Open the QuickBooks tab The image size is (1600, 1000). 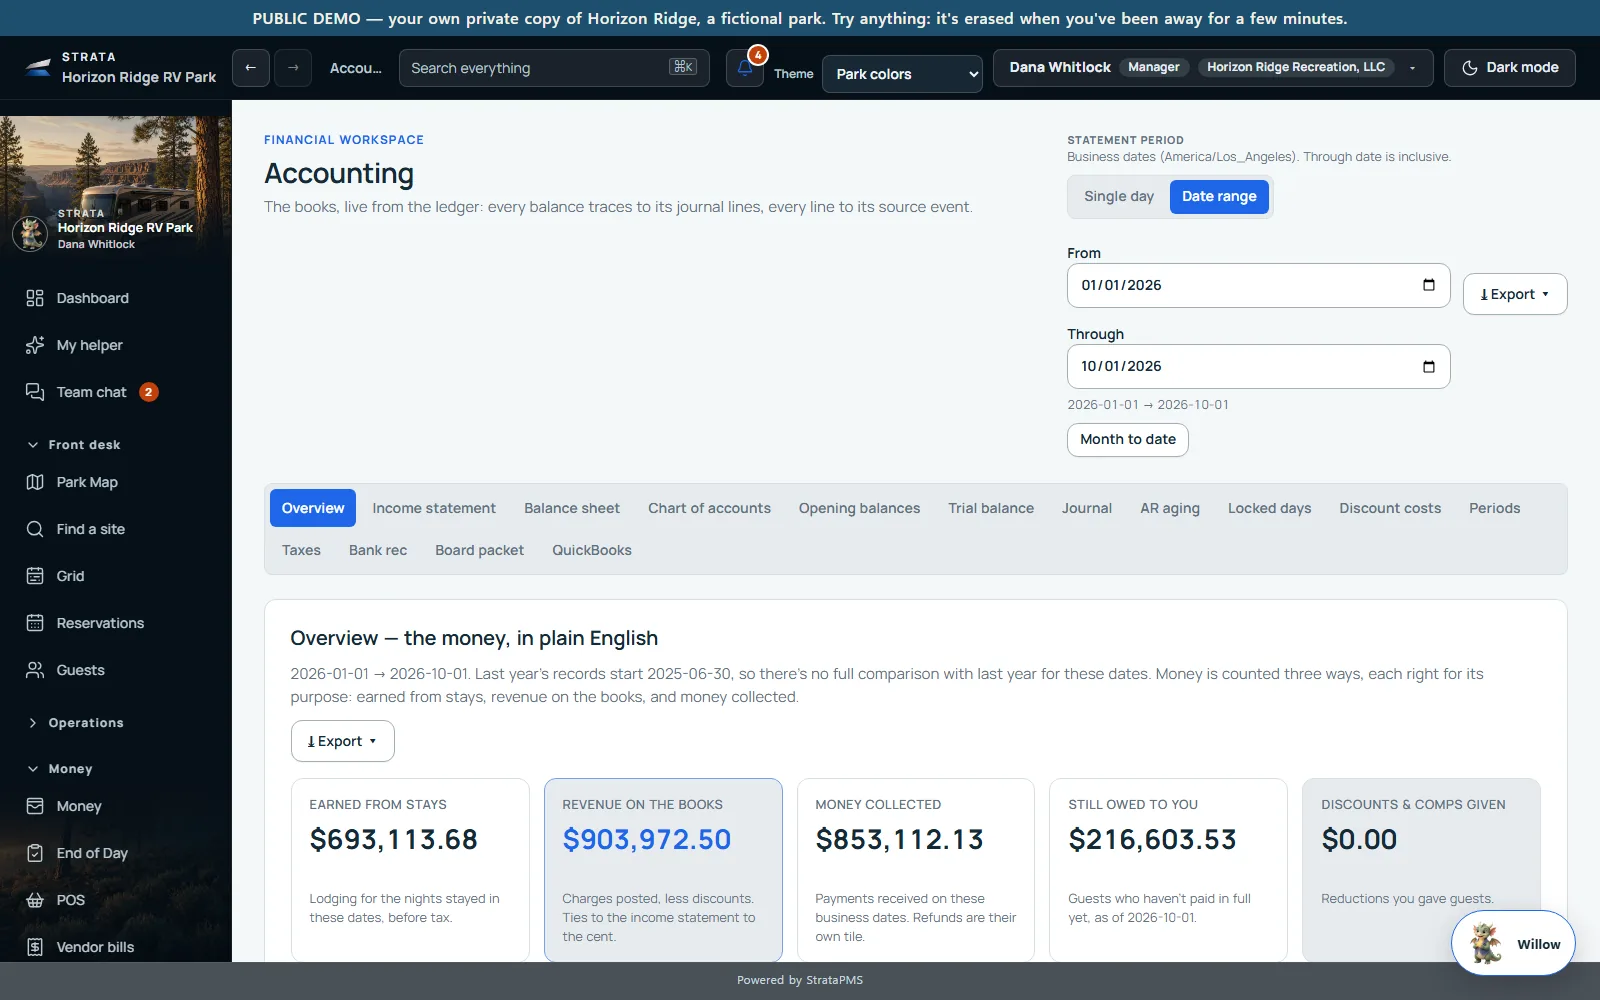pos(592,550)
